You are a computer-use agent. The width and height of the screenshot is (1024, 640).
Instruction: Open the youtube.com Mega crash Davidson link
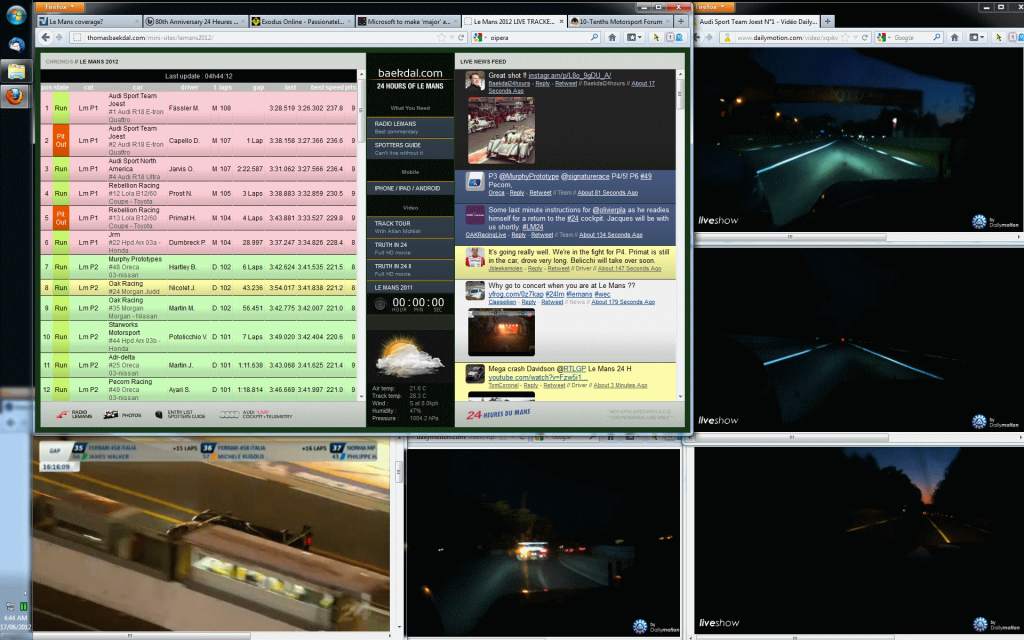537,377
